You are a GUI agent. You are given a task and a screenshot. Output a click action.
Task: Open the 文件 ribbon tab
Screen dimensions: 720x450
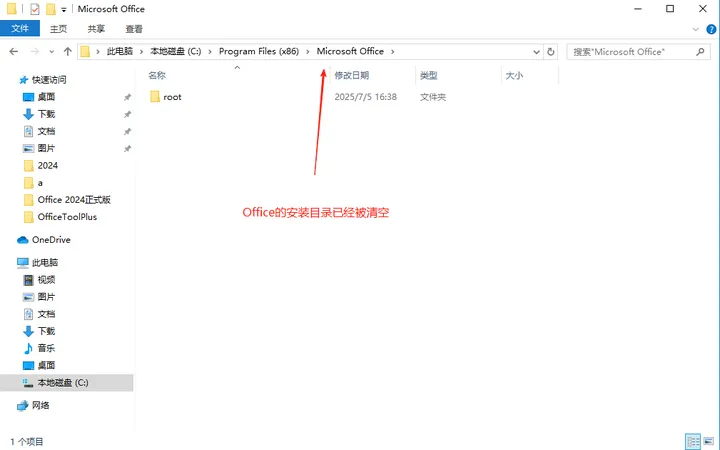click(x=20, y=28)
